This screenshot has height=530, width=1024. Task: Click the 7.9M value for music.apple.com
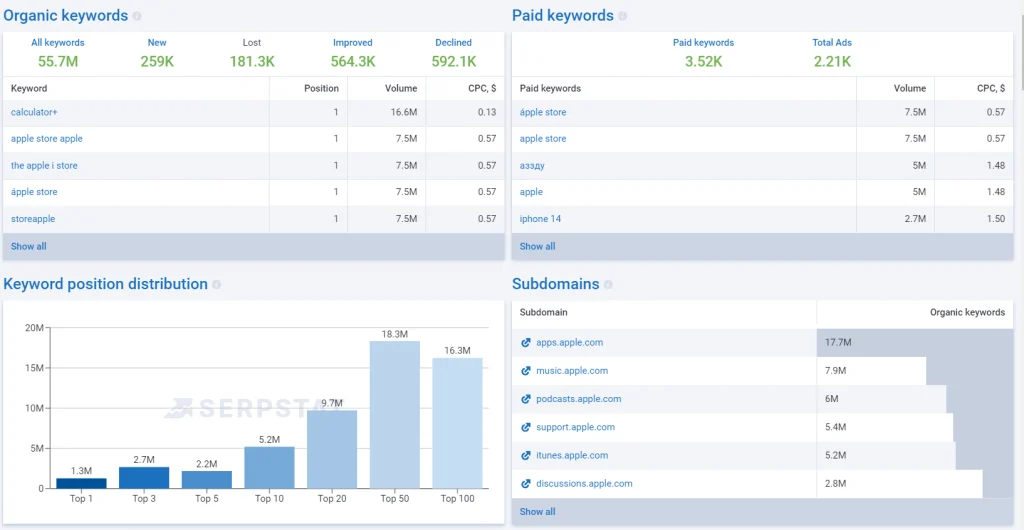pyautogui.click(x=835, y=371)
